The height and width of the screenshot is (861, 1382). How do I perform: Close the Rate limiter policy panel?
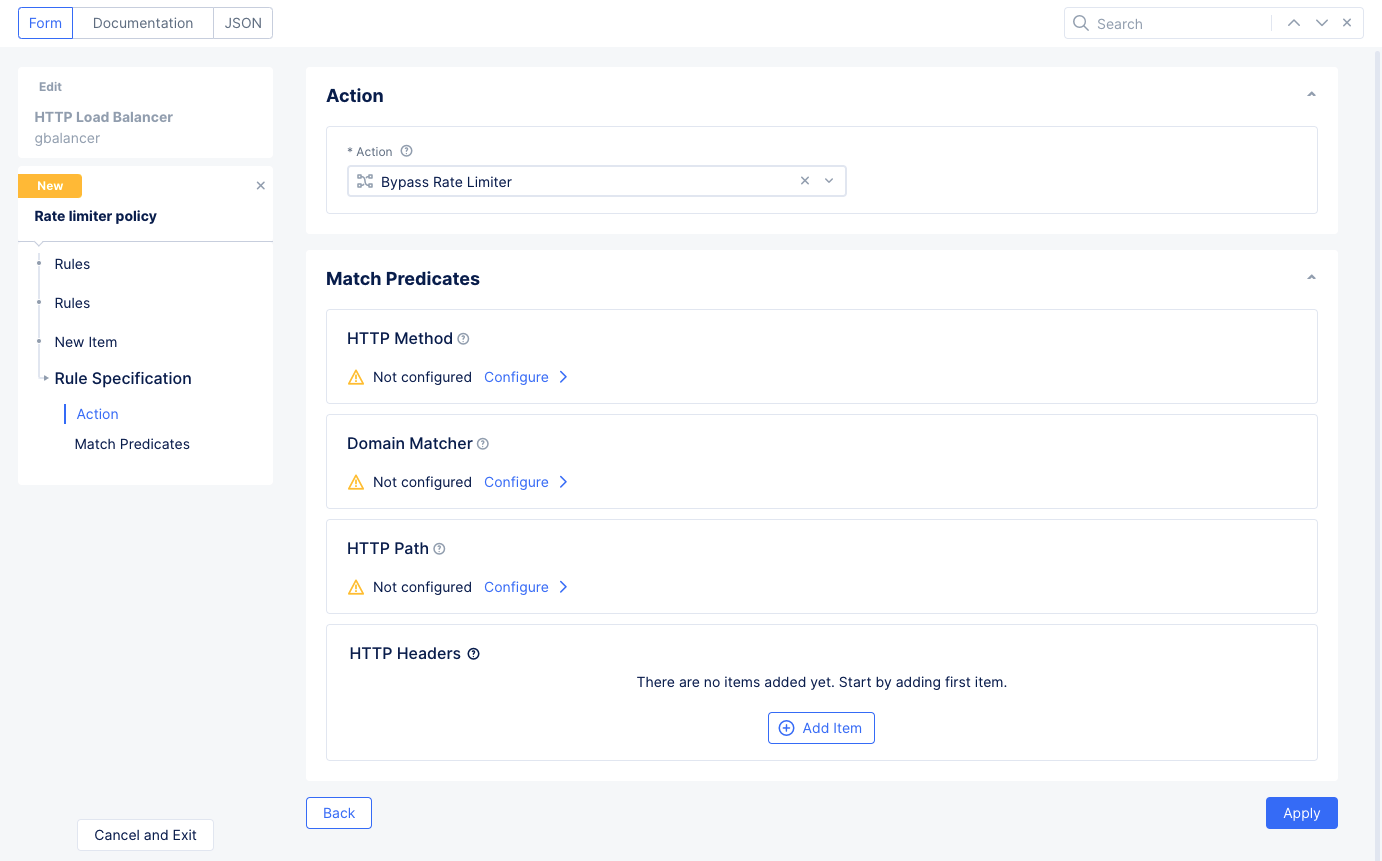point(261,186)
